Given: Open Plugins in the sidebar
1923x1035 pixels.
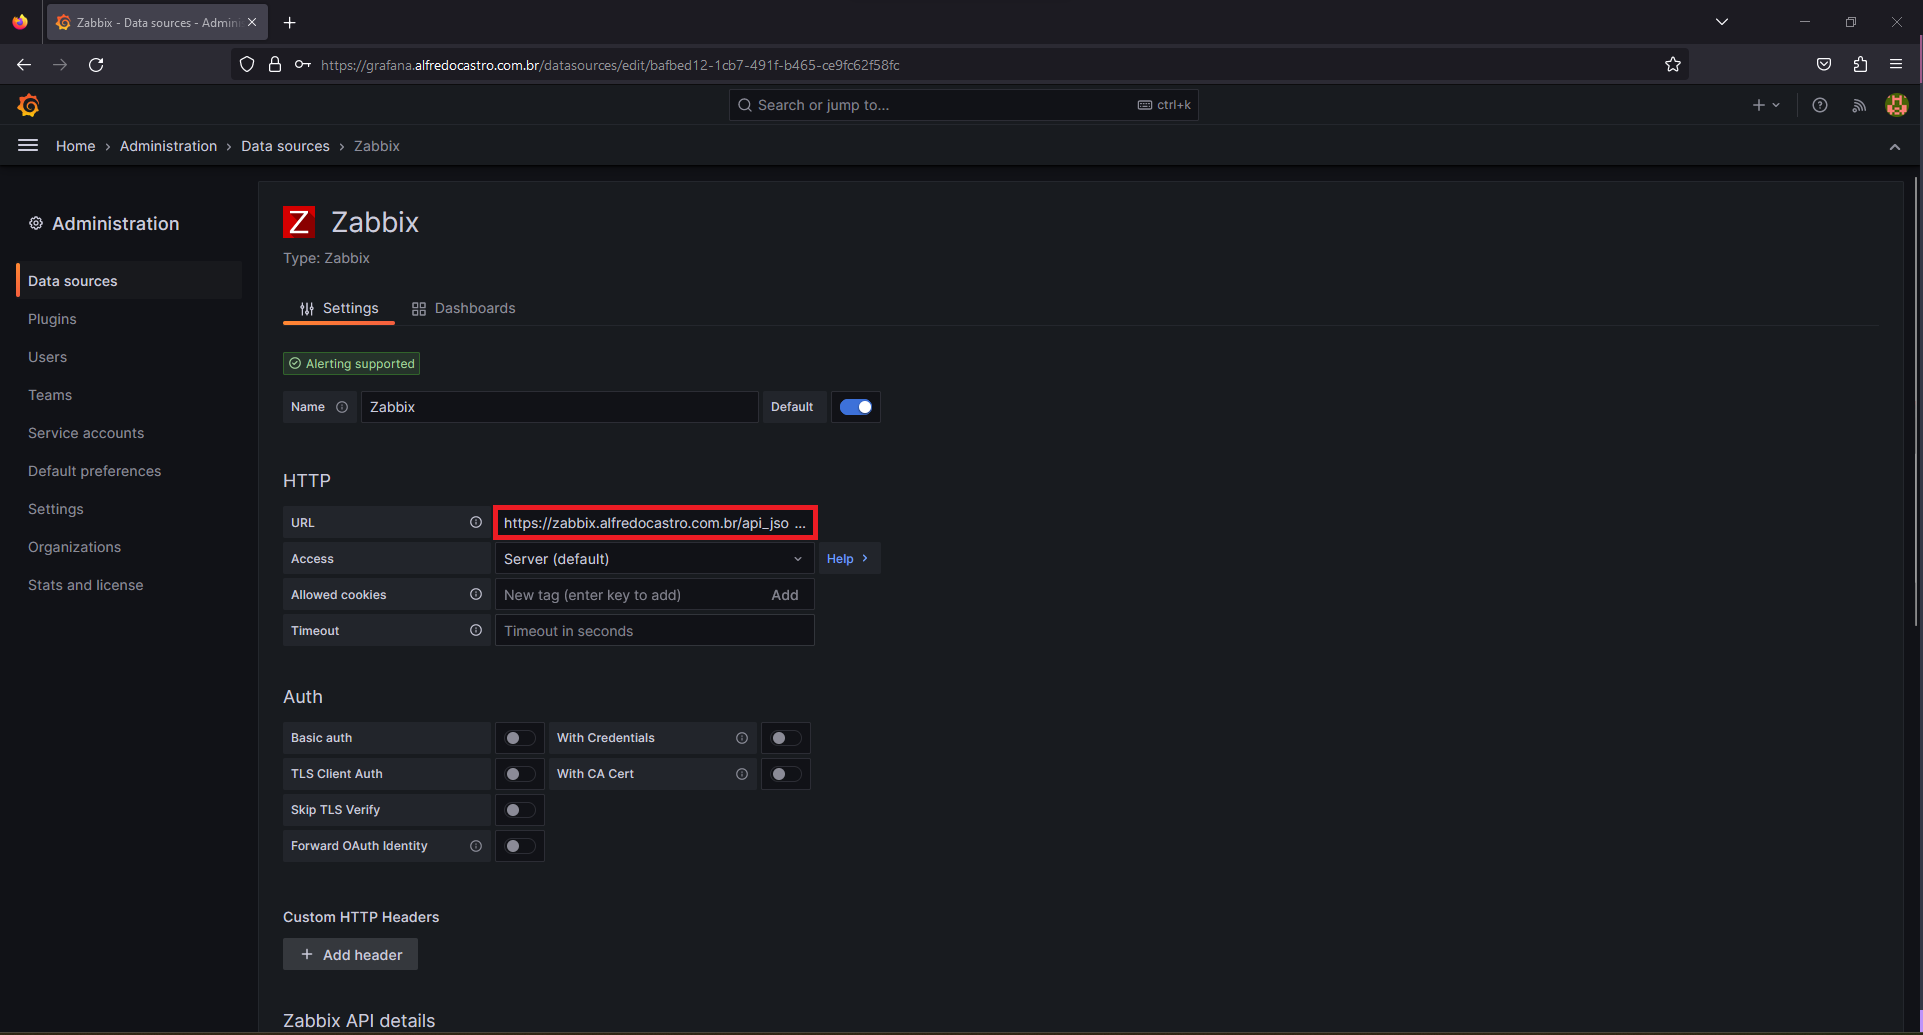Looking at the screenshot, I should [52, 319].
